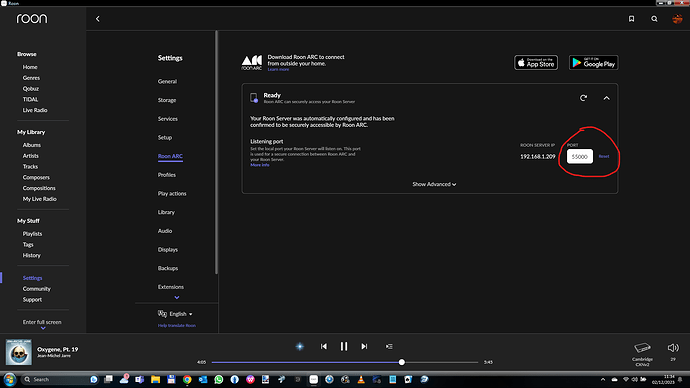This screenshot has width=690, height=388.
Task: Open the Storage settings tab
Action: click(167, 100)
